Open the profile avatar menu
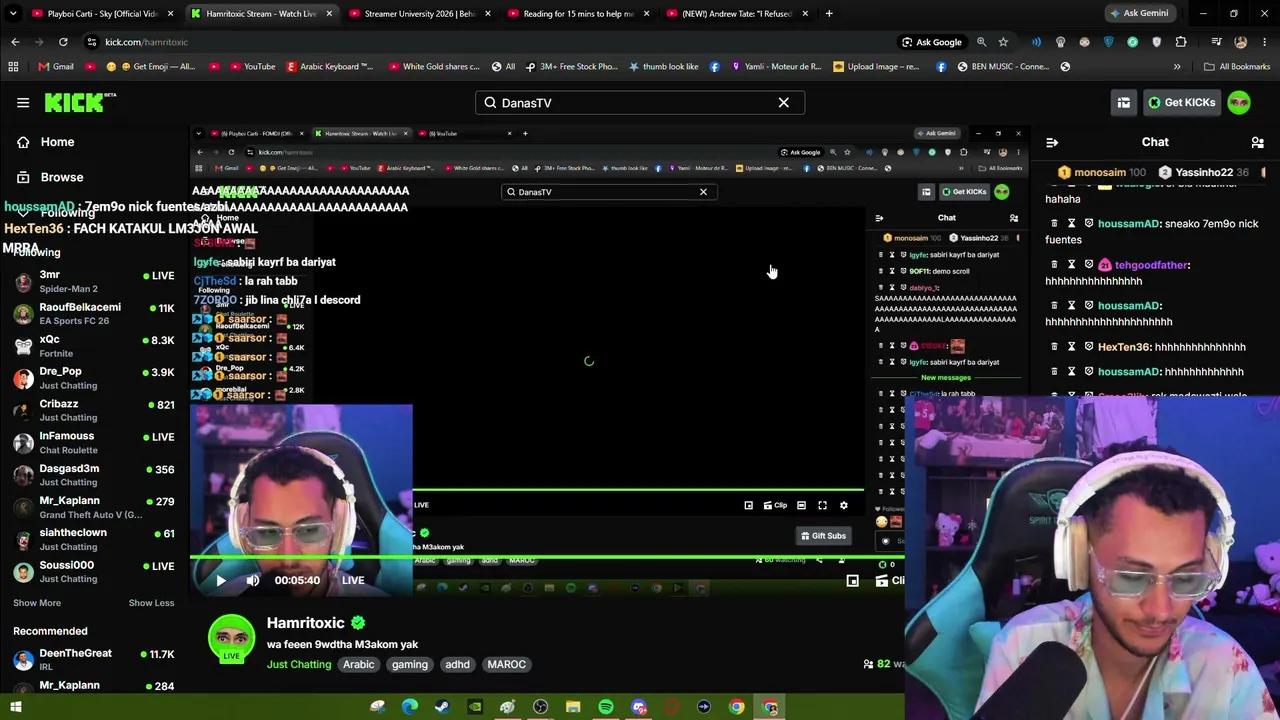This screenshot has height=720, width=1280. [1239, 102]
